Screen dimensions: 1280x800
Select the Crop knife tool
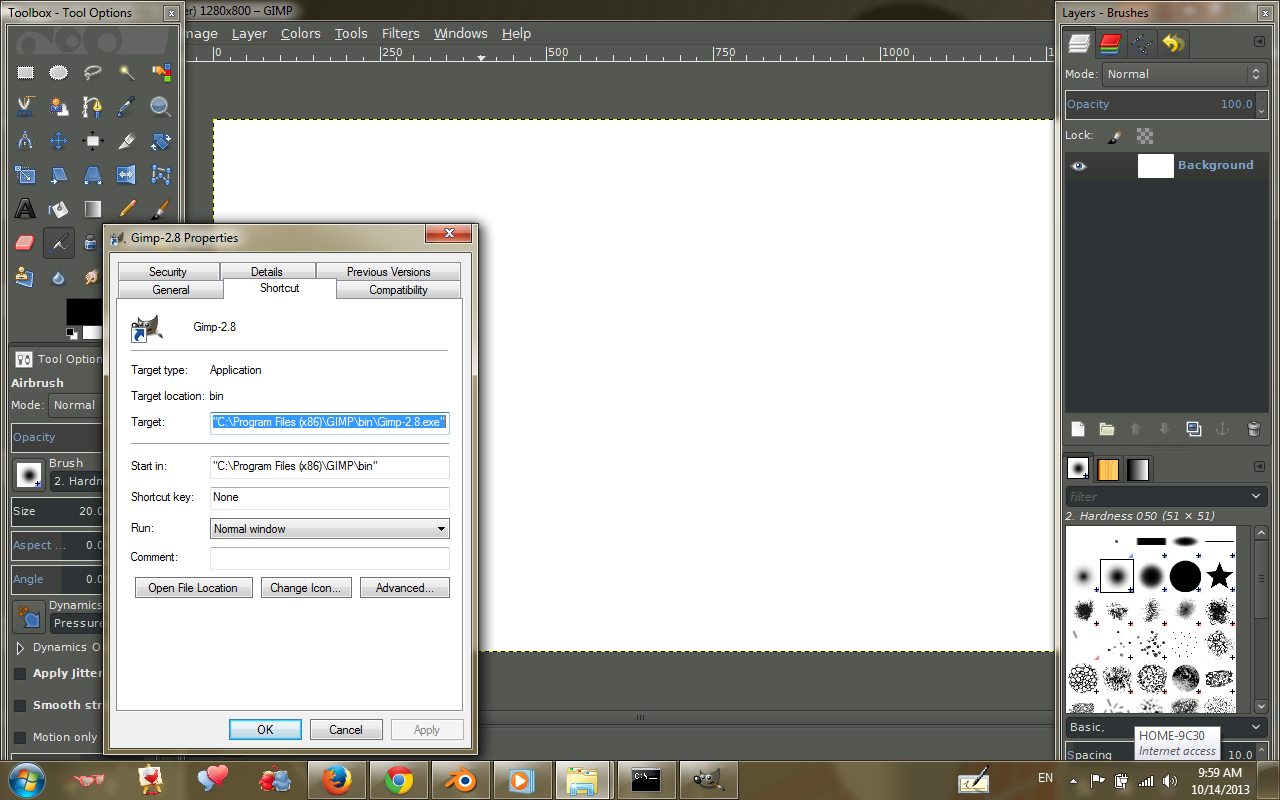pyautogui.click(x=127, y=140)
